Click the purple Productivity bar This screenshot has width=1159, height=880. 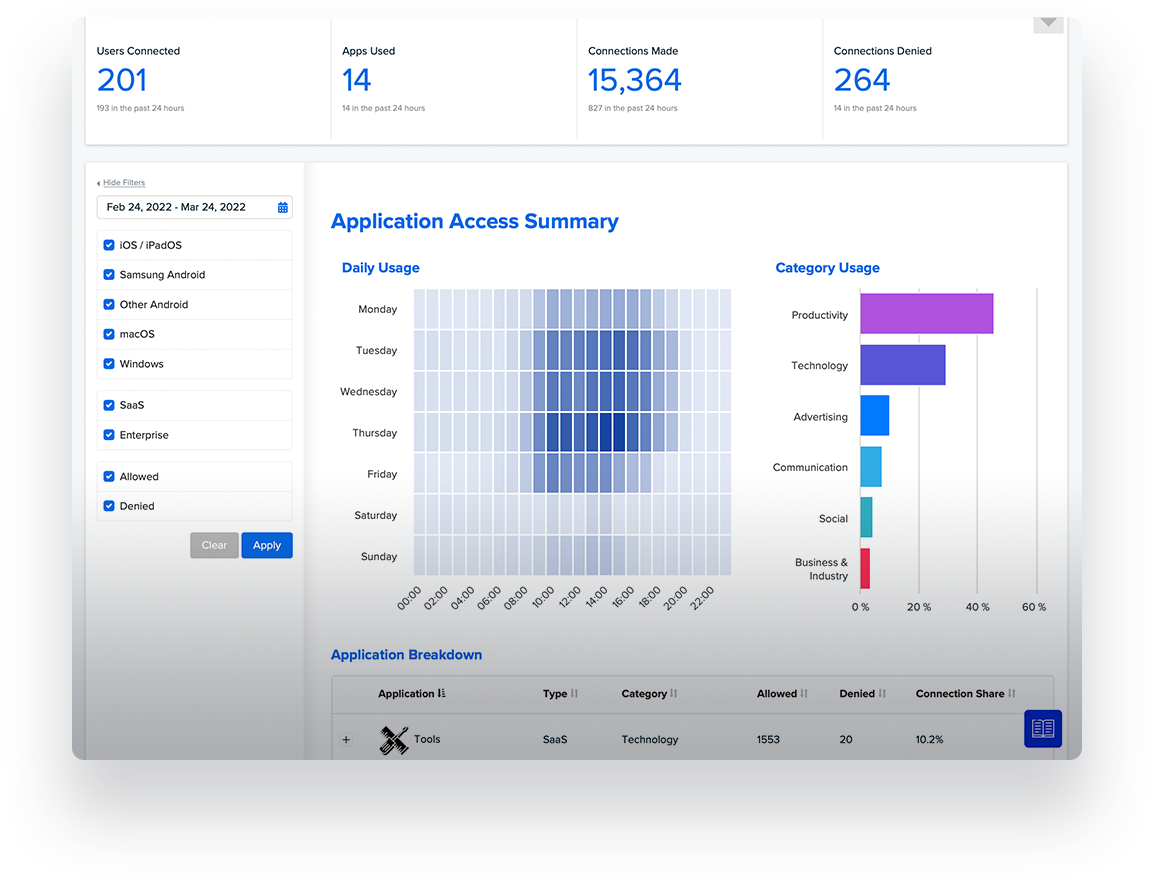(926, 314)
